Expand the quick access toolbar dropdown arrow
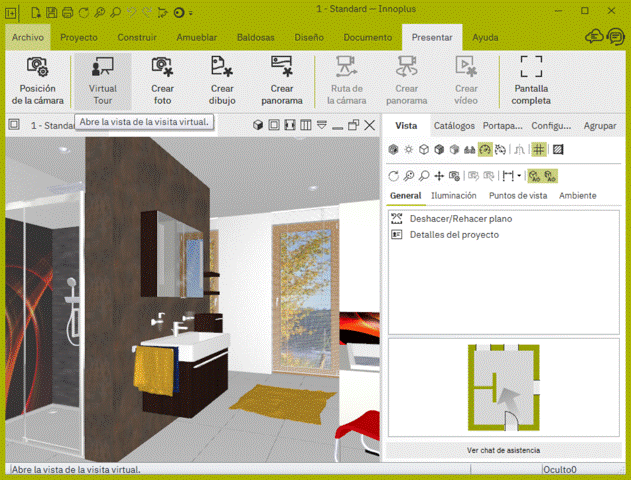Viewport: 631px width, 480px height. (x=191, y=13)
